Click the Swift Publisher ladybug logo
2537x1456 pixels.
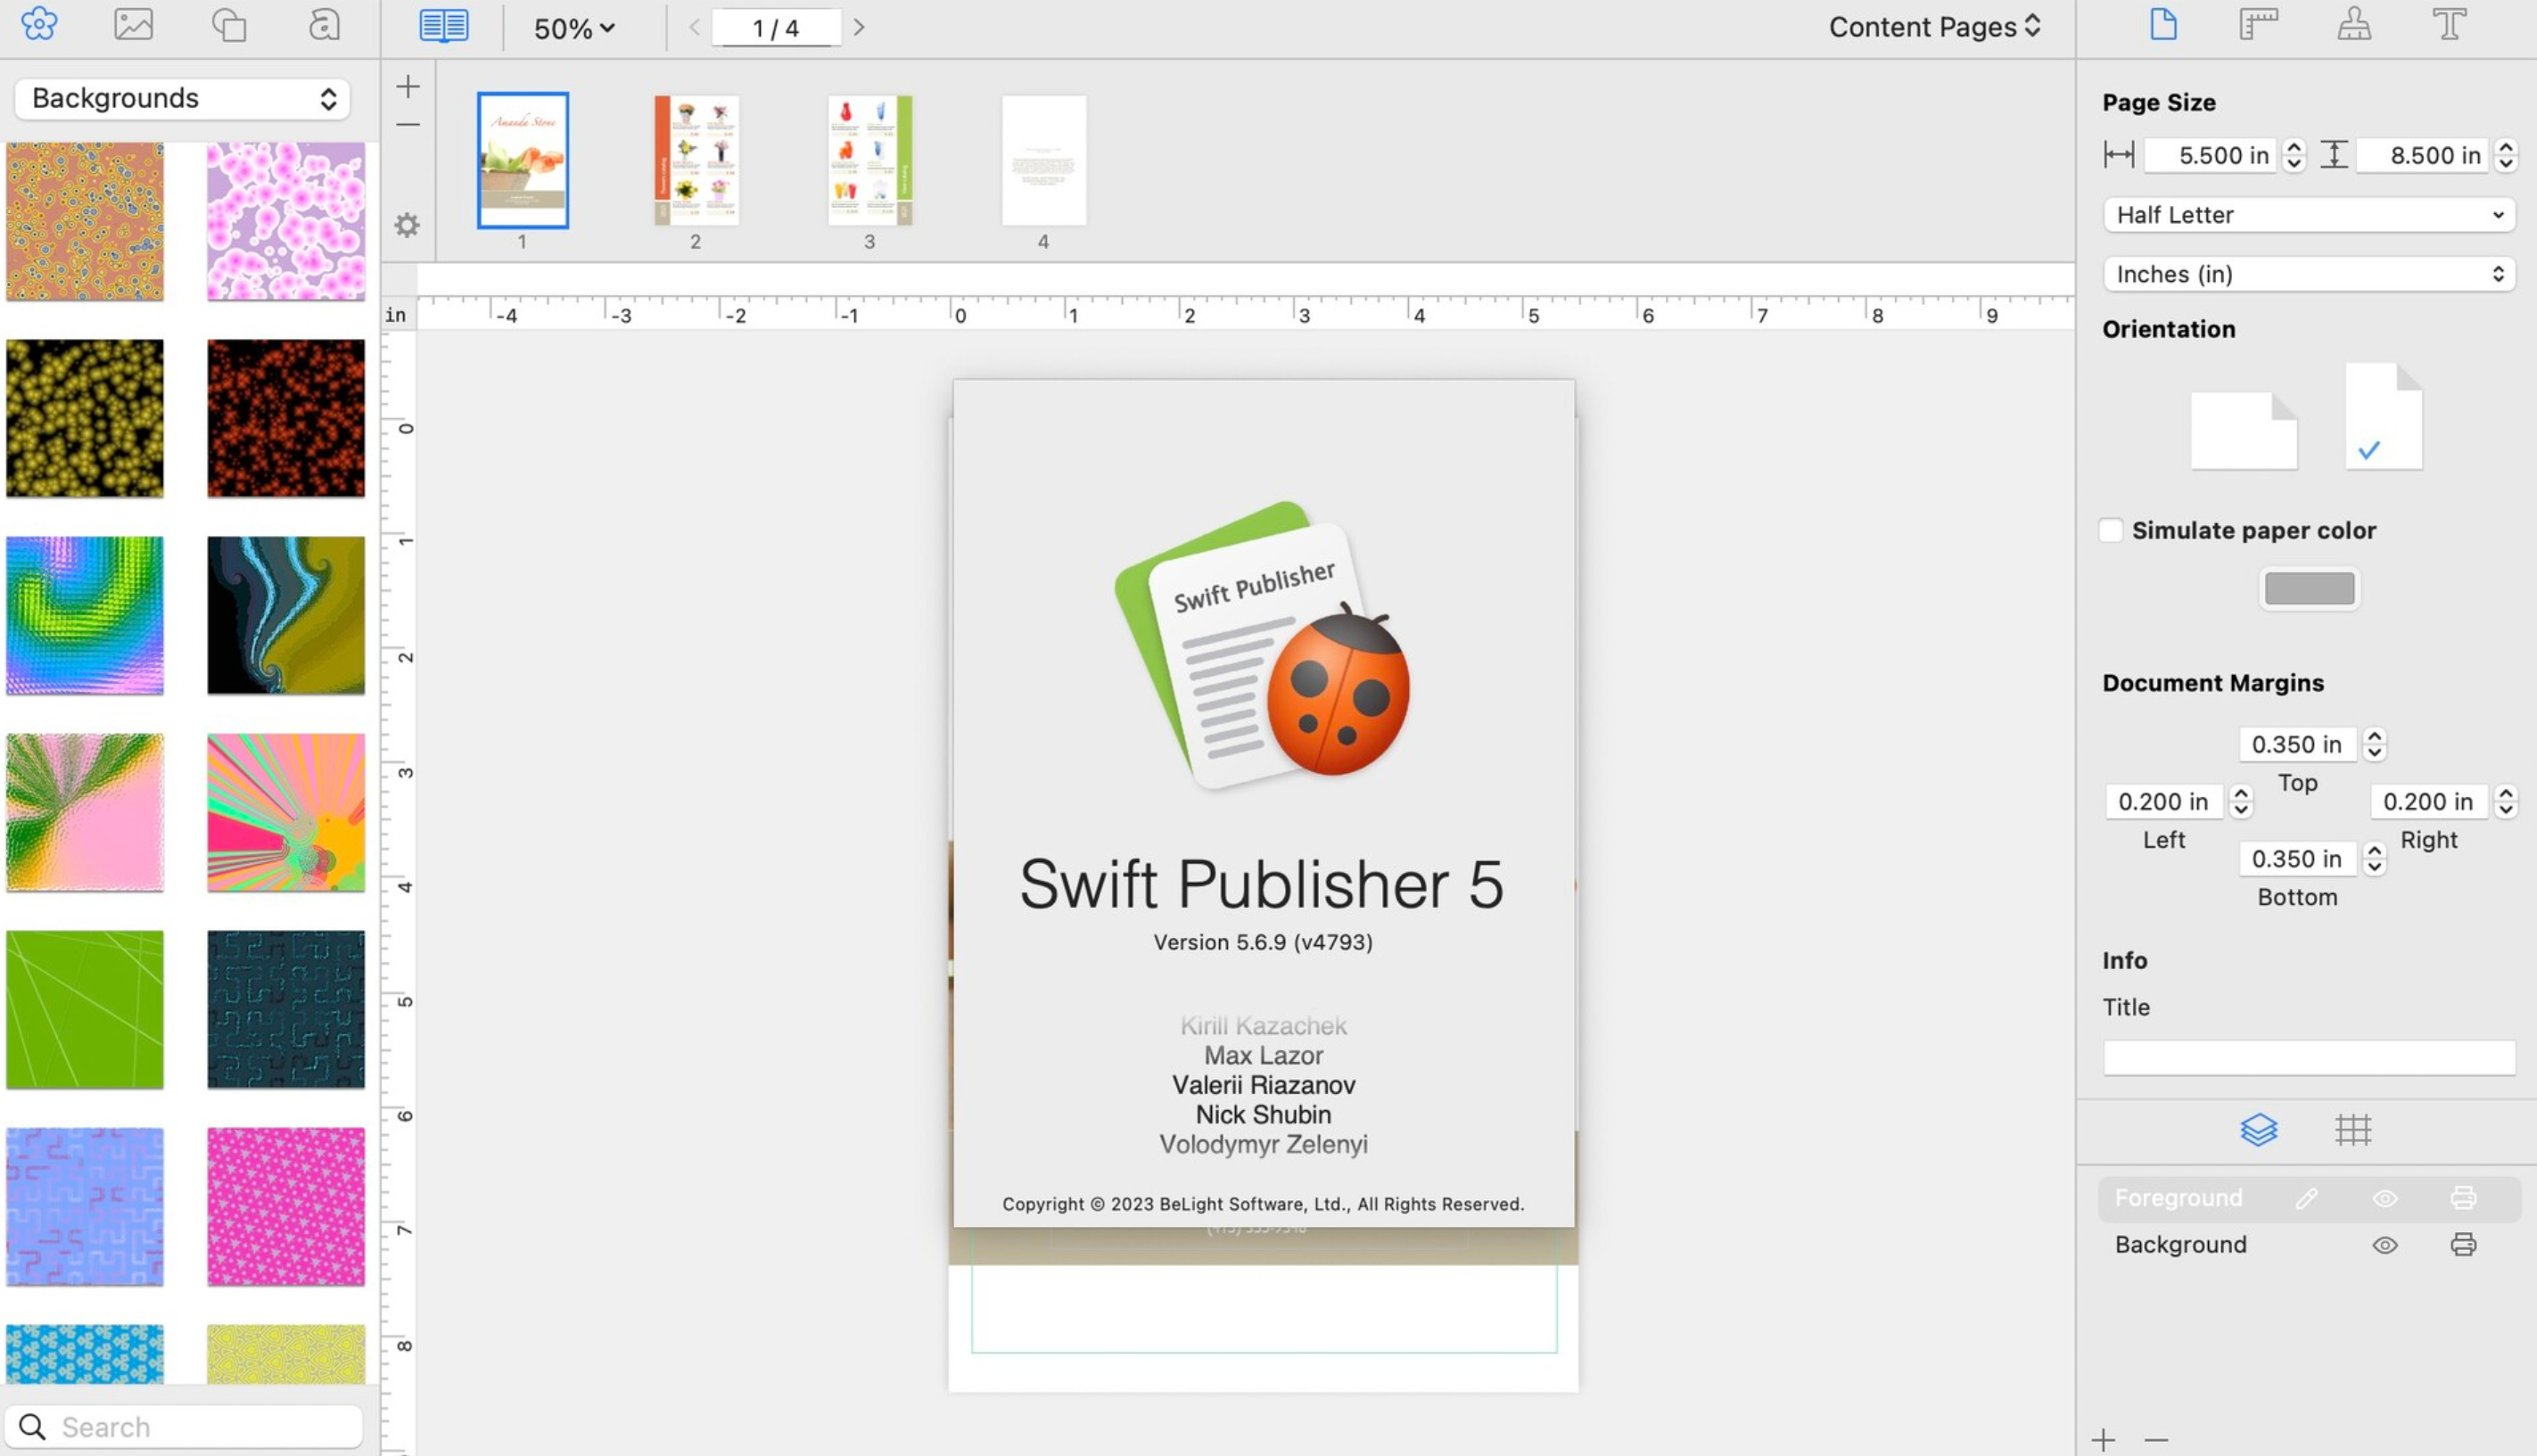point(1263,645)
